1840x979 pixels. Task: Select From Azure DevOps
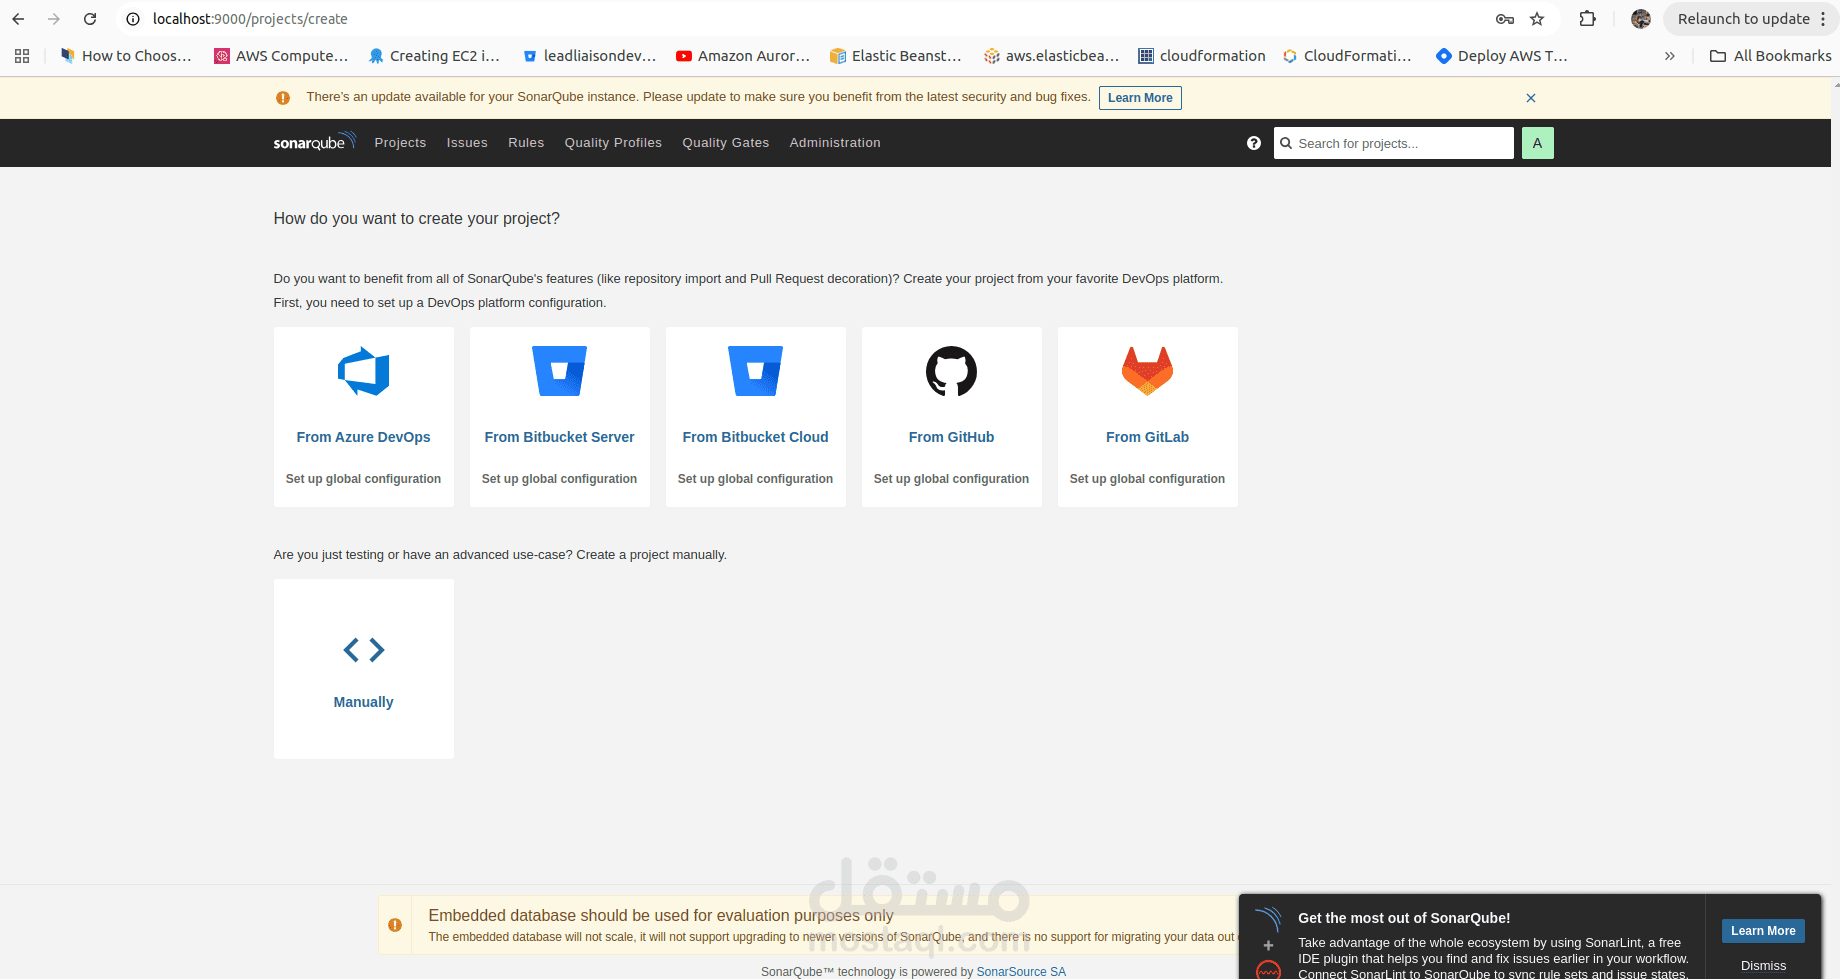[x=364, y=437]
